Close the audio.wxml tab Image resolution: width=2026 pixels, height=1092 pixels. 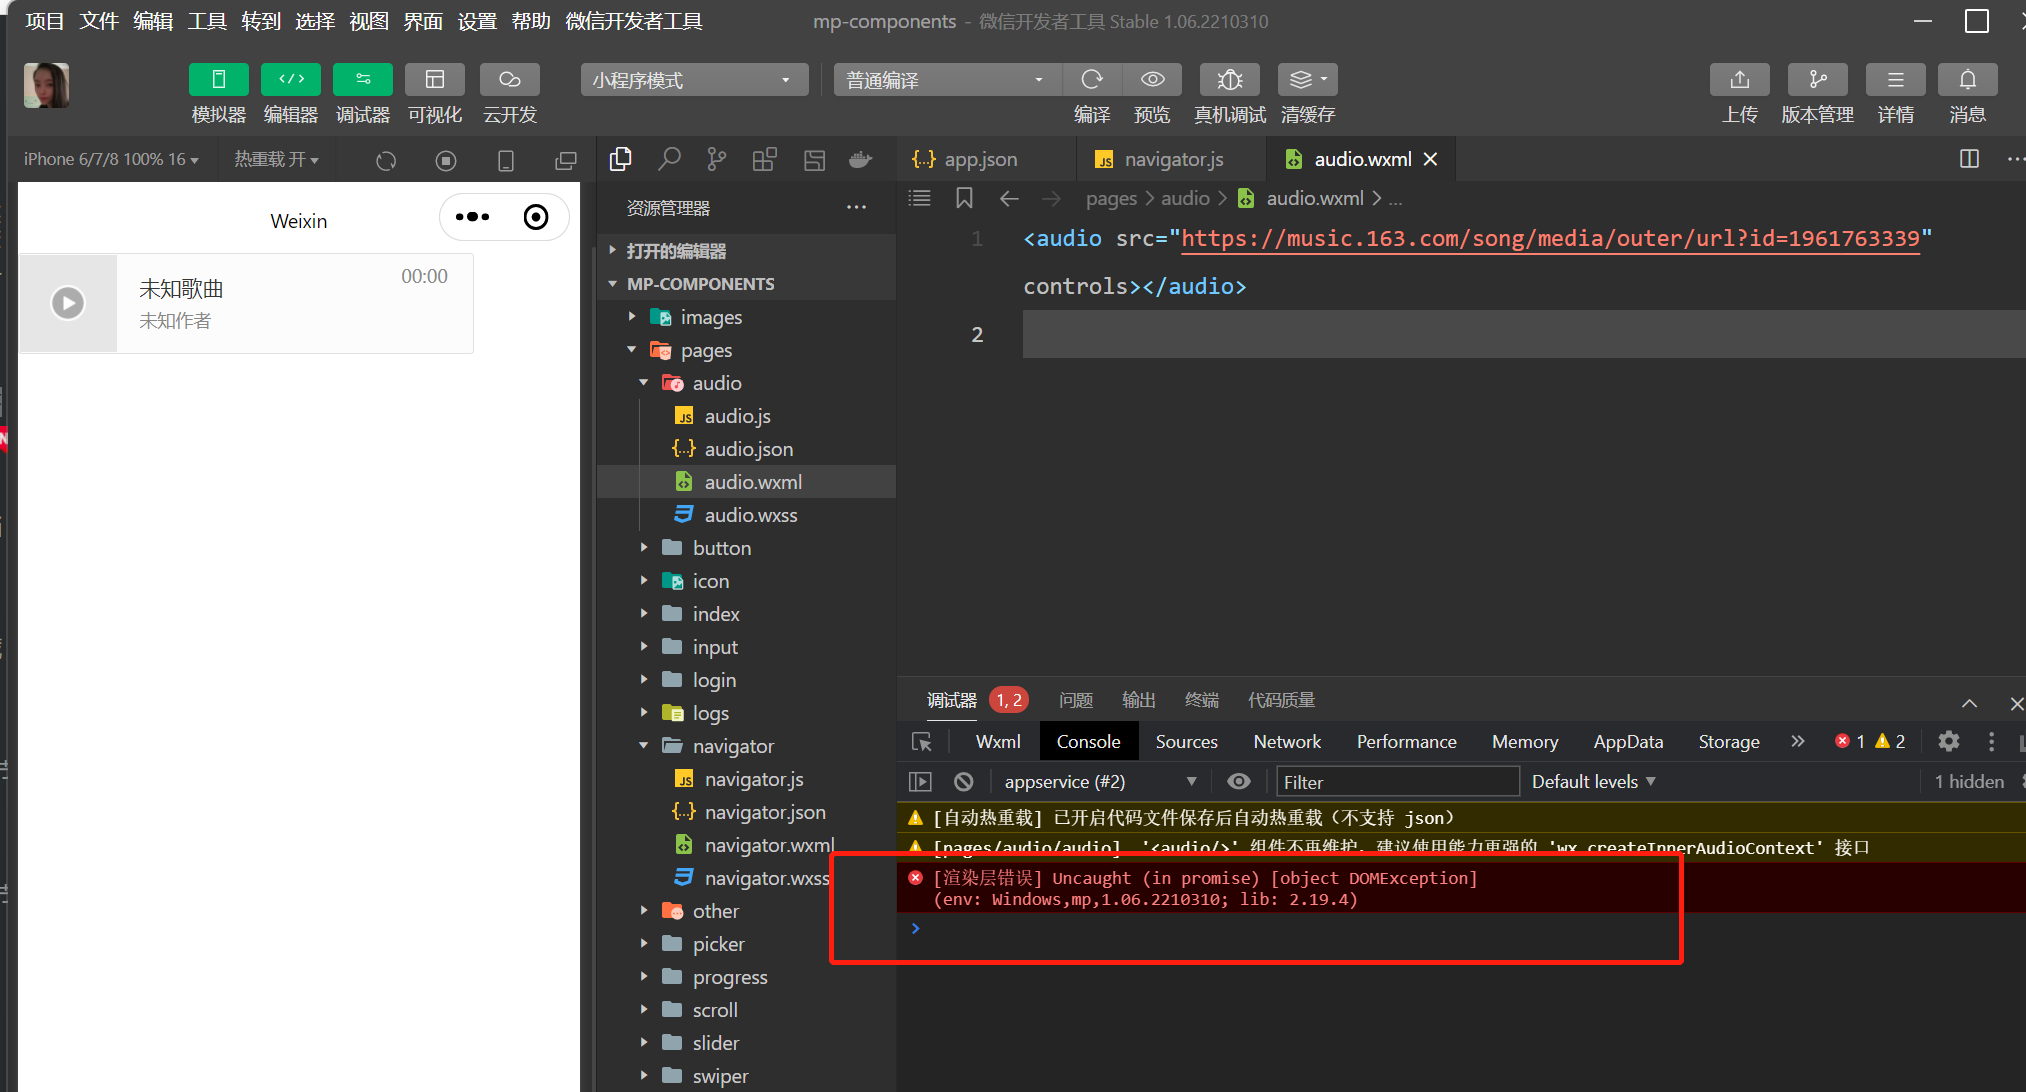1431,159
